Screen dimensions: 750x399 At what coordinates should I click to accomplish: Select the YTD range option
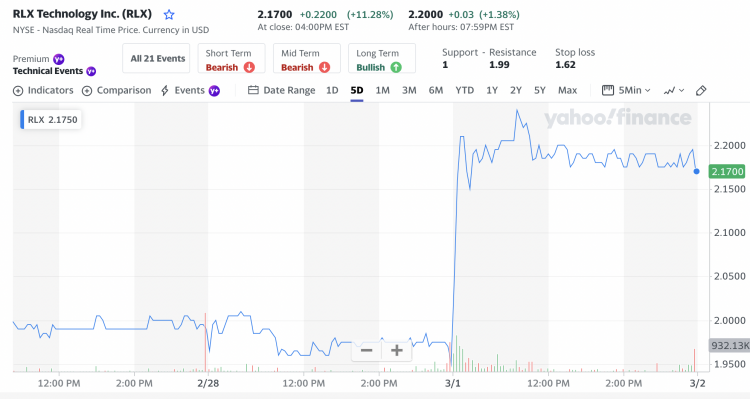464,90
